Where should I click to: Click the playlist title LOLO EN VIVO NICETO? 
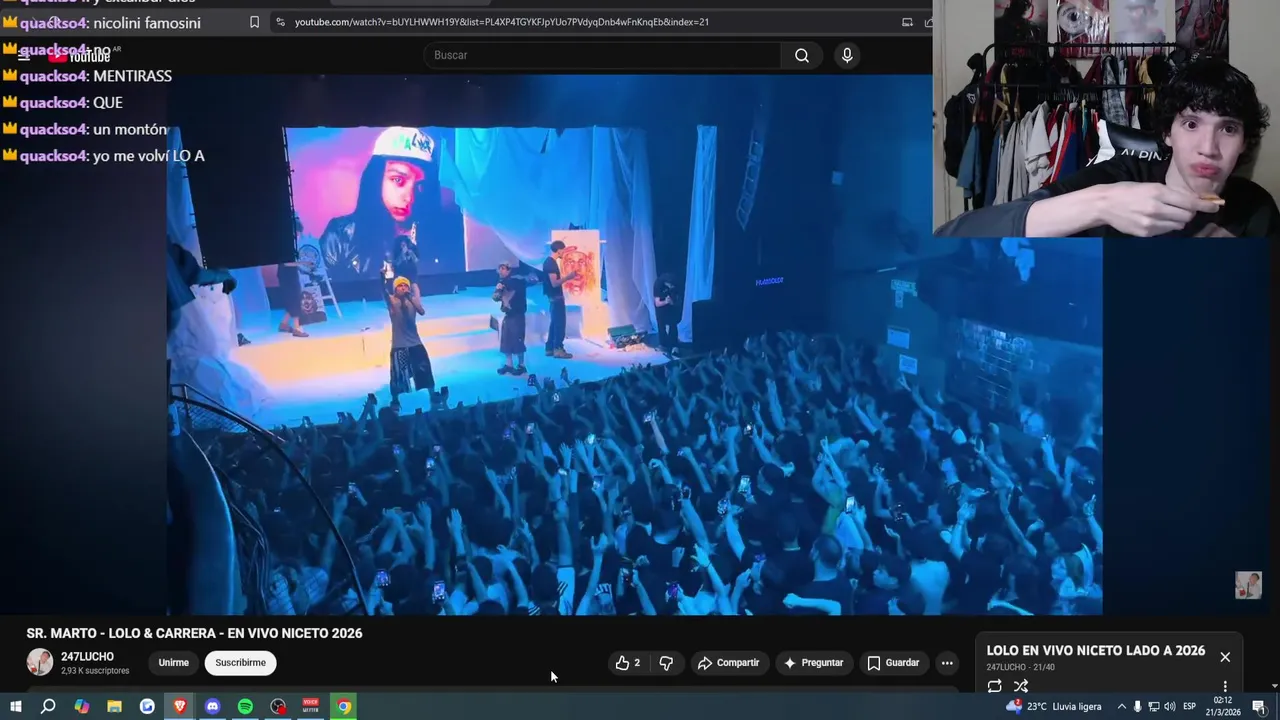point(1095,650)
